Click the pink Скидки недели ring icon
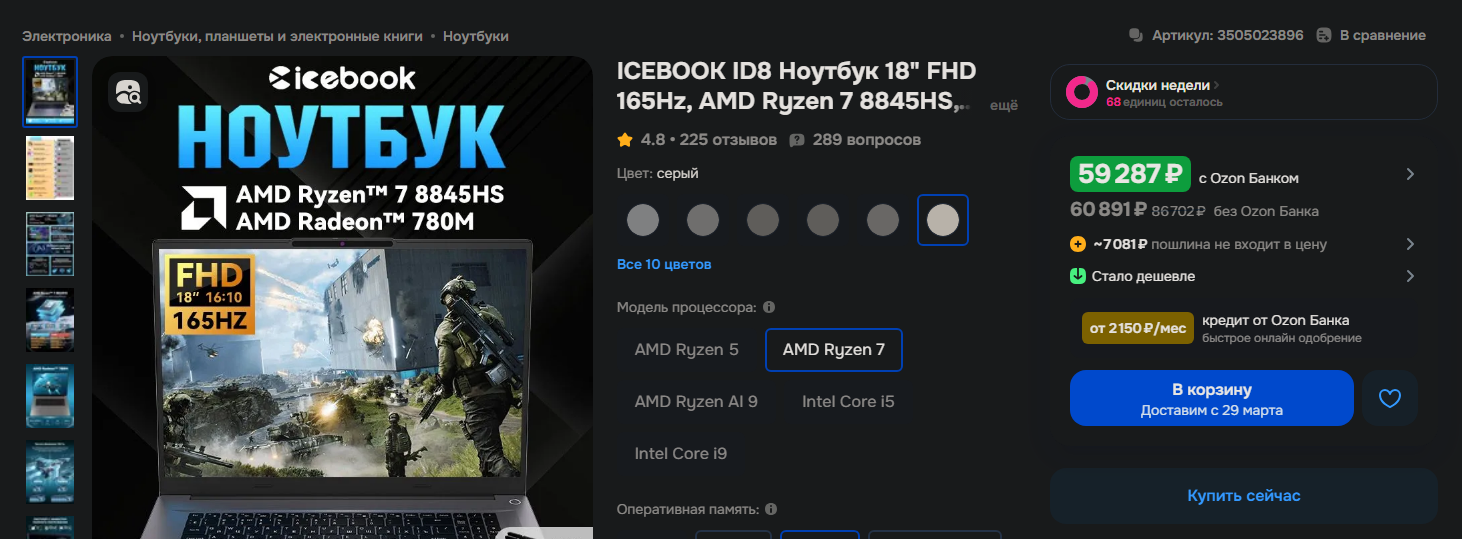Screen dimensions: 1462x539 (x=1082, y=92)
